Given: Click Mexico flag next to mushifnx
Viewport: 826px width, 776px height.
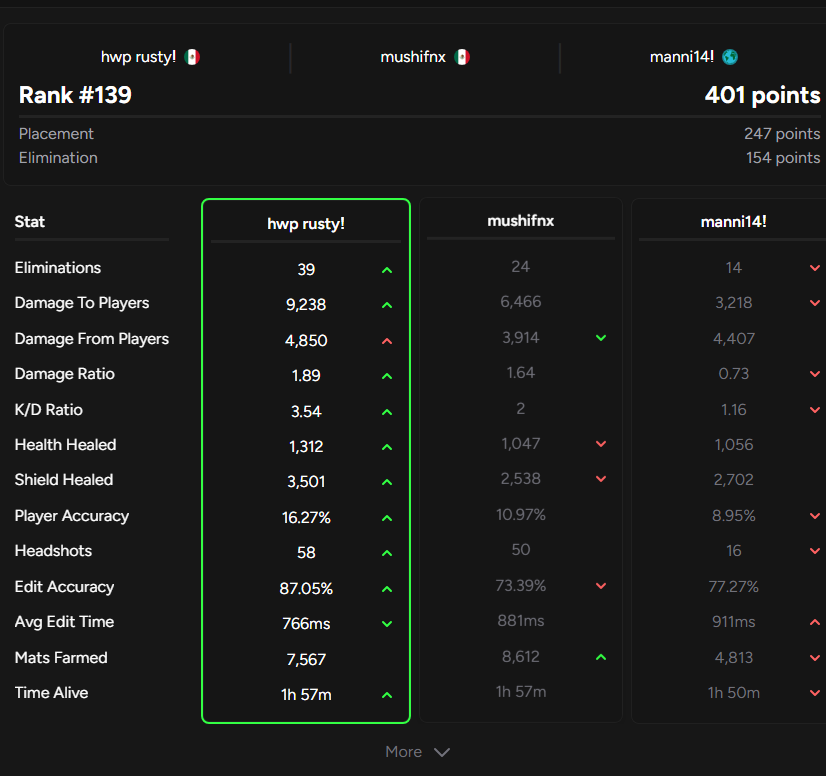Looking at the screenshot, I should [x=462, y=57].
